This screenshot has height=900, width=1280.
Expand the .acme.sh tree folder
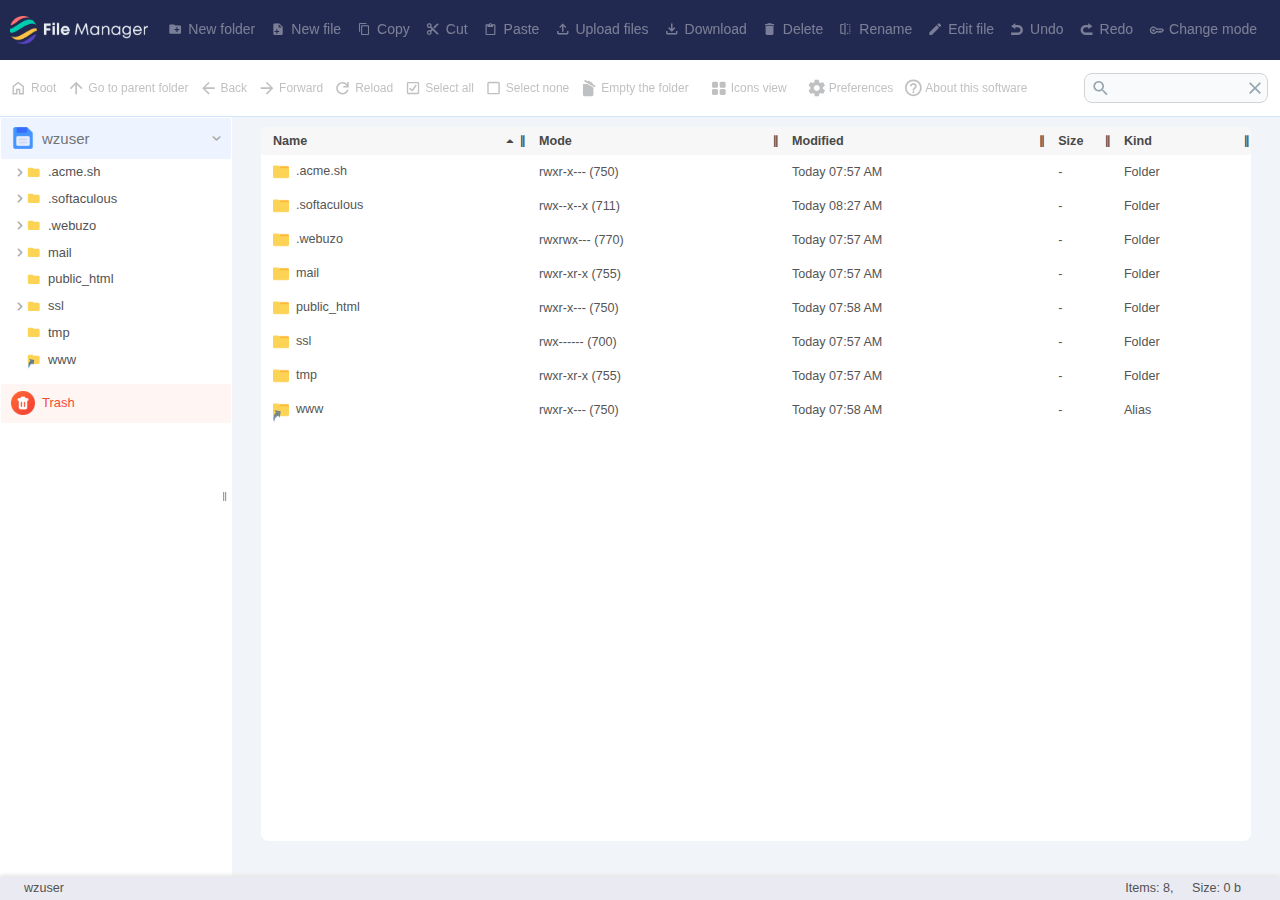(19, 172)
